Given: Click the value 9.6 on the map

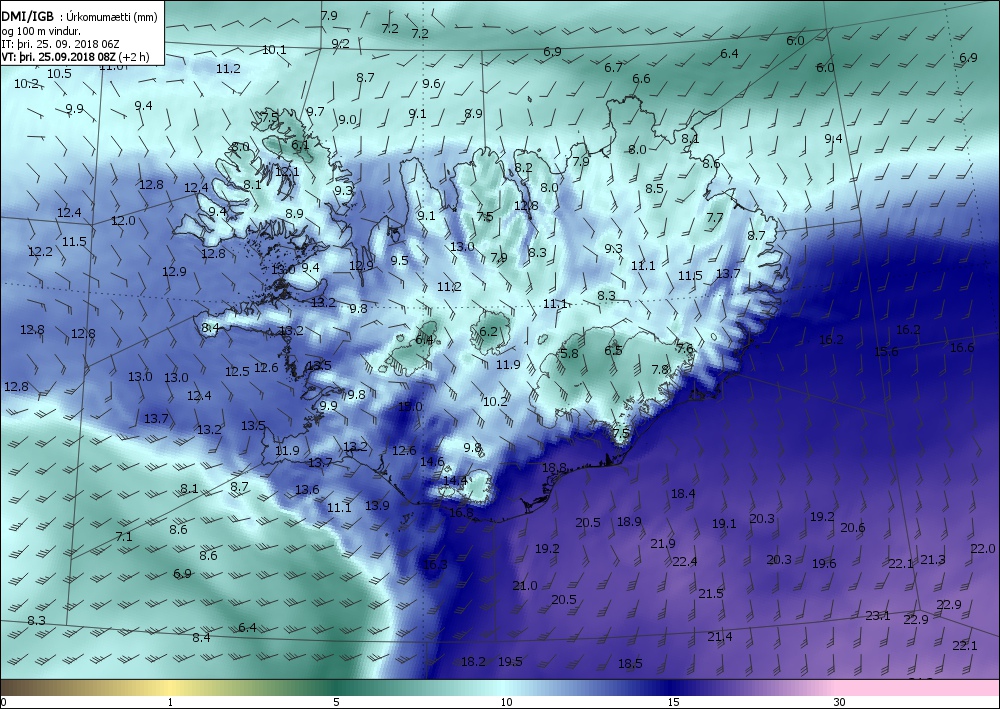Looking at the screenshot, I should click(x=431, y=83).
